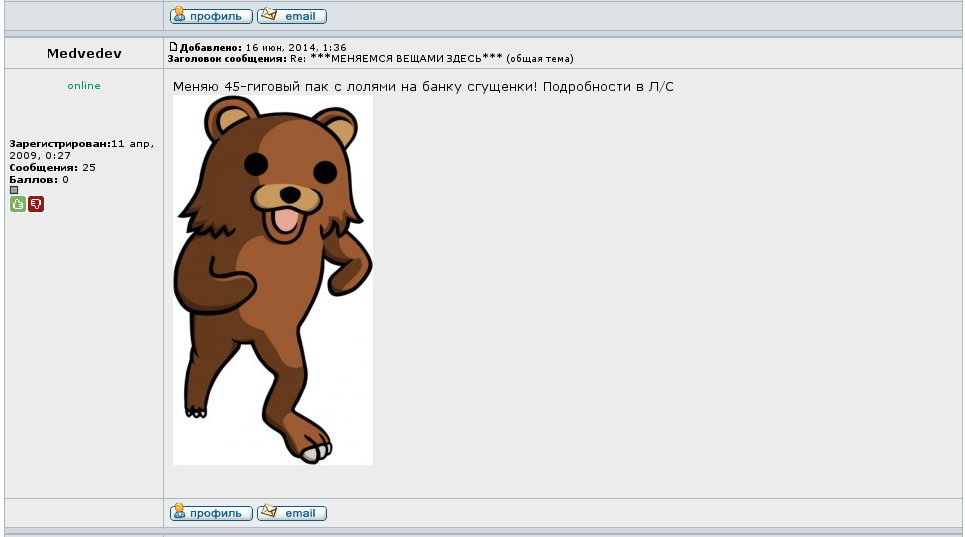Click the Сообщения: 25 text

click(52, 167)
